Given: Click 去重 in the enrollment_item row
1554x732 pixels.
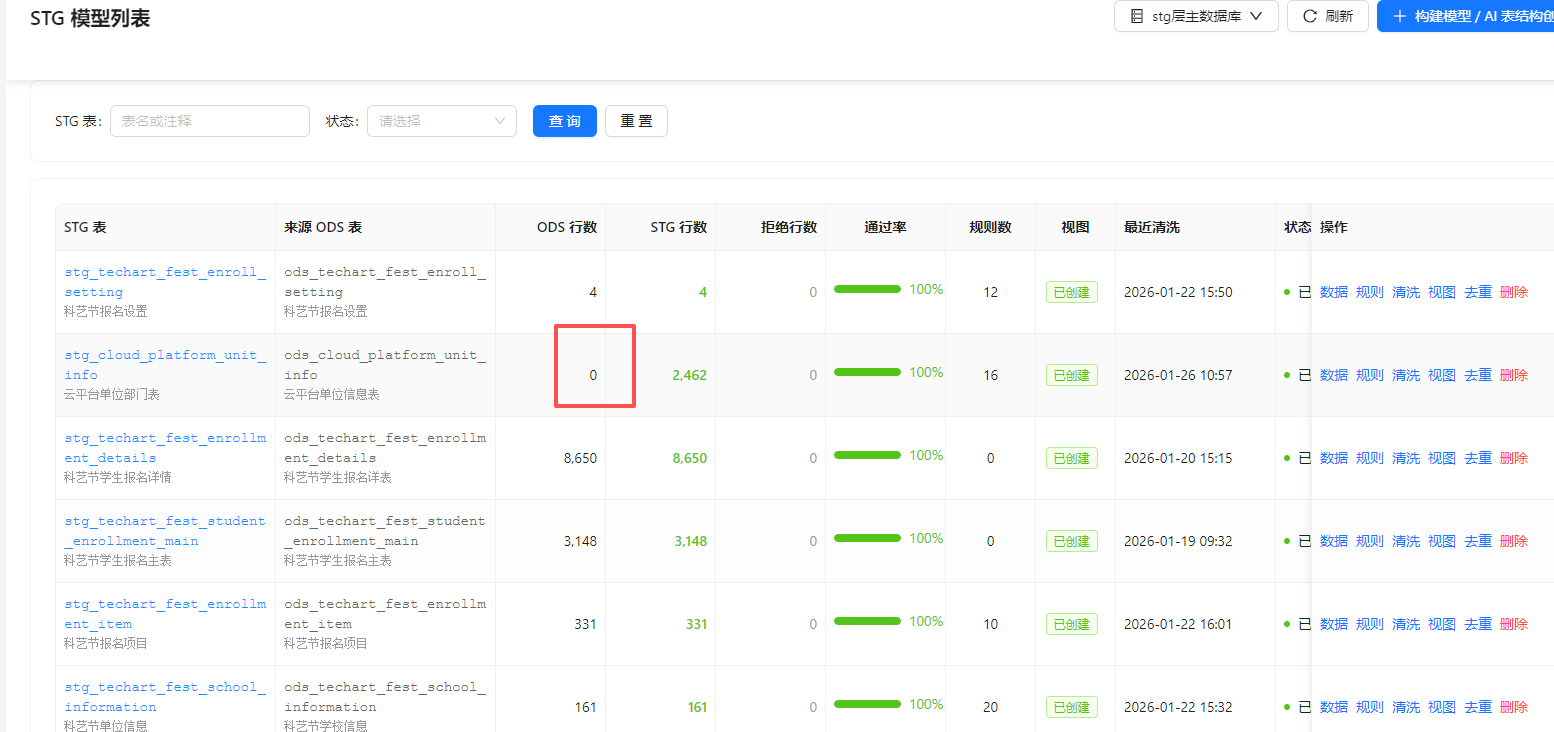Looking at the screenshot, I should click(x=1477, y=624).
